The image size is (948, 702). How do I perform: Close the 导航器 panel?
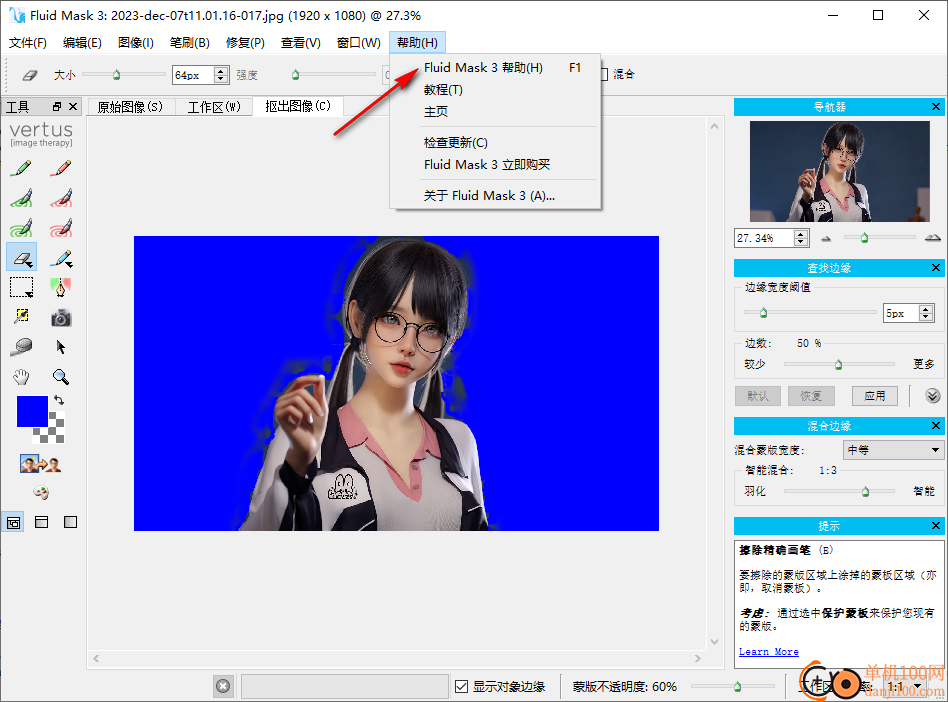pyautogui.click(x=935, y=107)
